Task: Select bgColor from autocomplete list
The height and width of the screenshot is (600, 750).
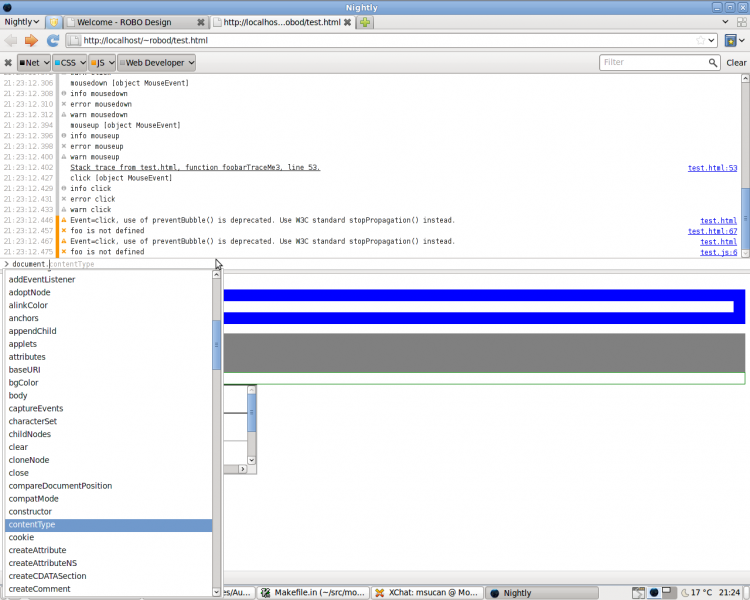Action: pyautogui.click(x=109, y=383)
